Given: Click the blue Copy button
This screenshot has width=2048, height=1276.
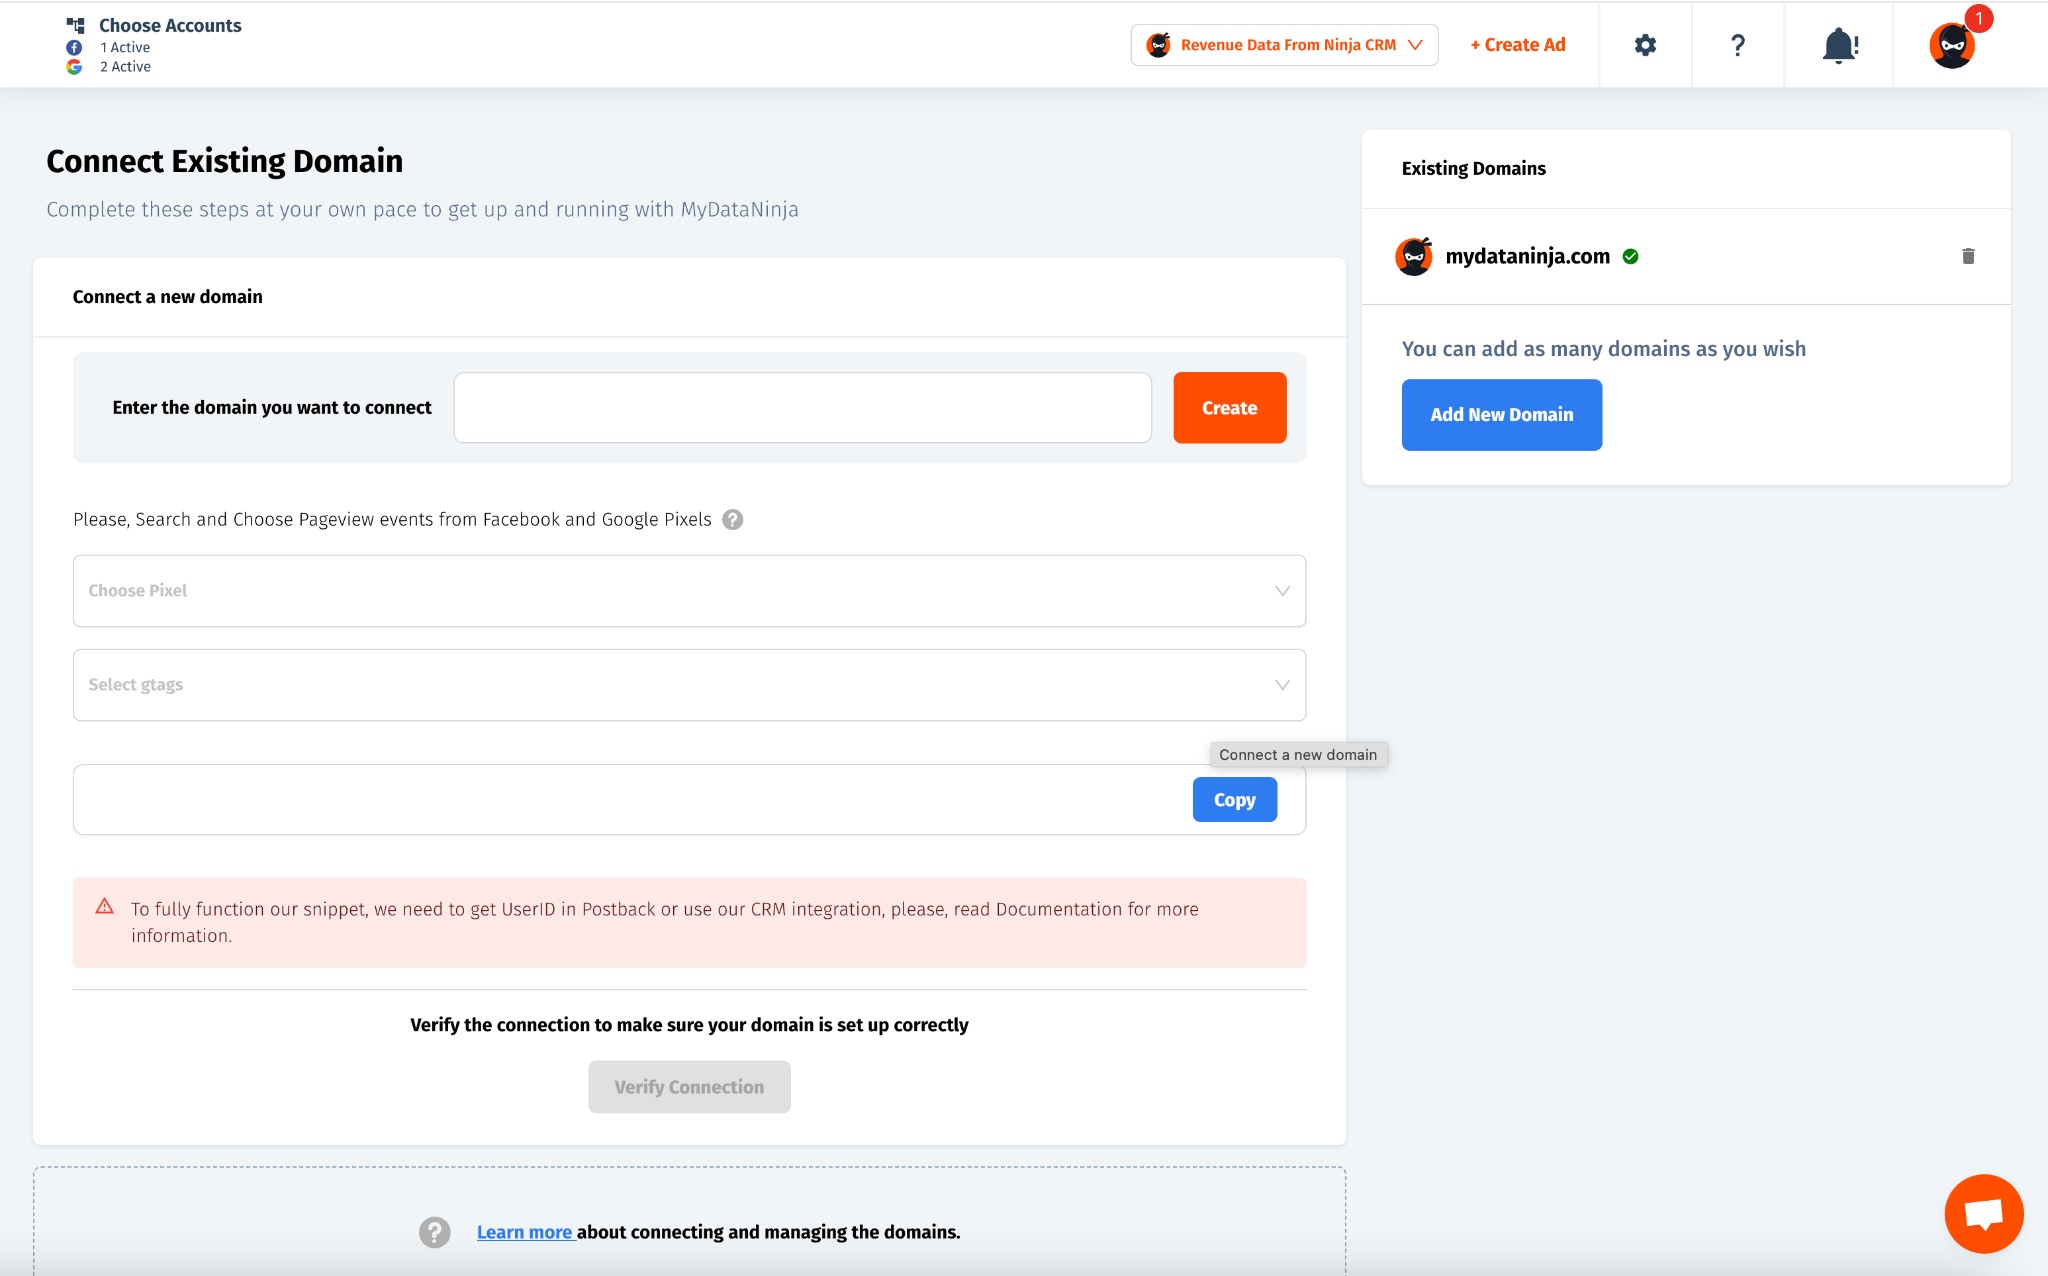Looking at the screenshot, I should pos(1234,800).
